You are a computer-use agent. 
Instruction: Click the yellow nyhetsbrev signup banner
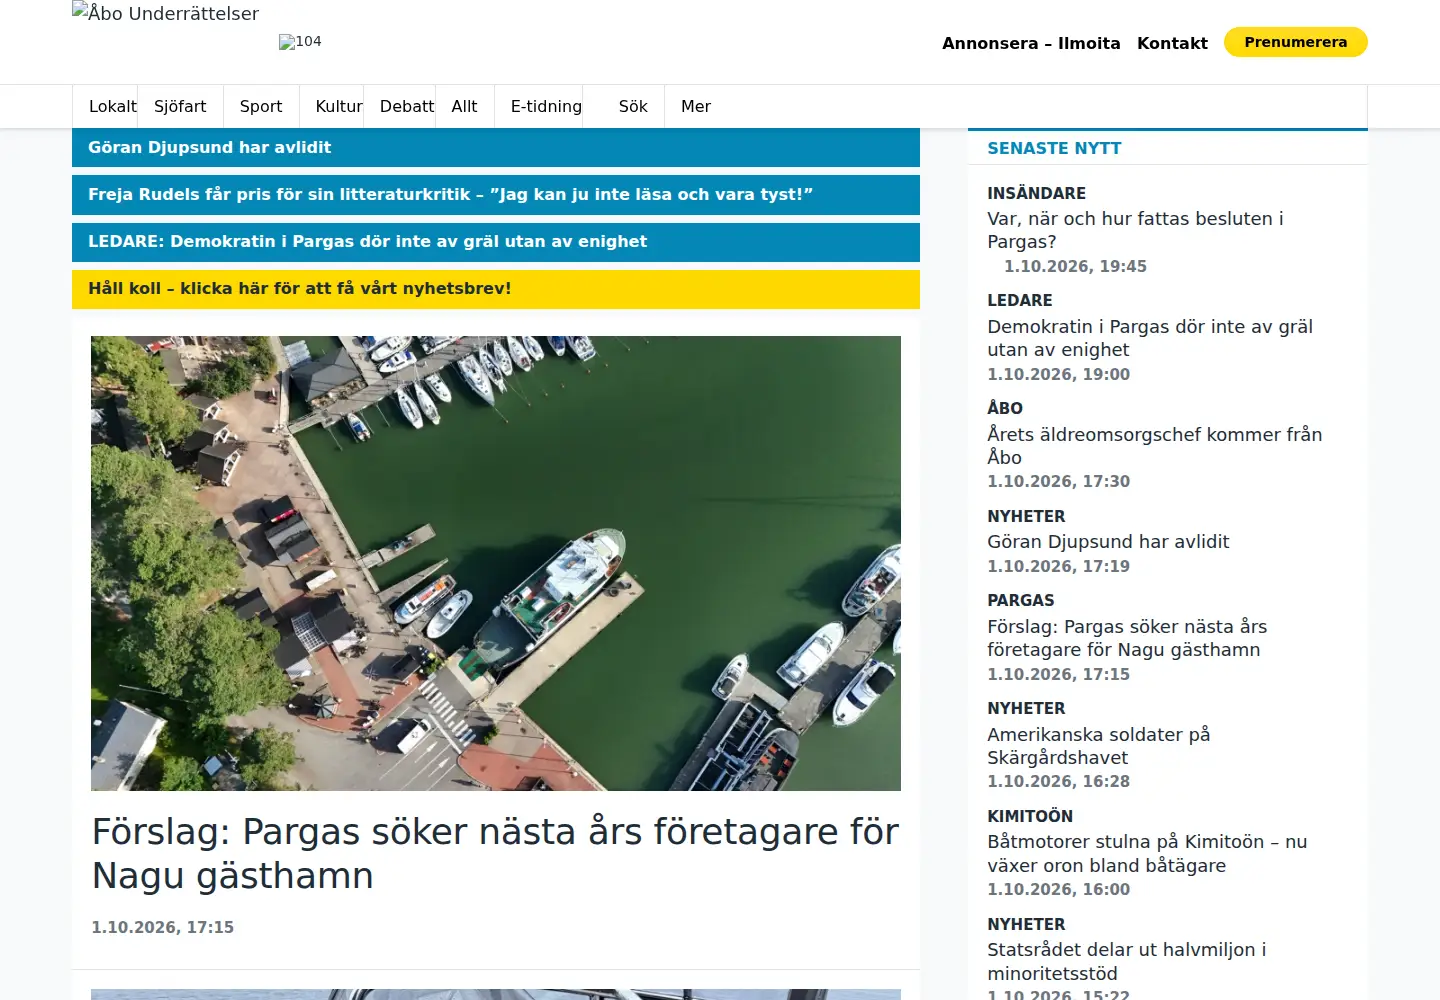coord(496,288)
